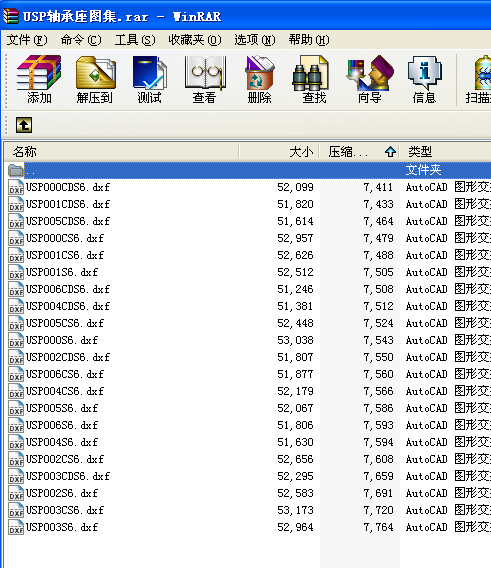Click the 文件夹 type cell in parent row
The height and width of the screenshot is (568, 491).
[x=423, y=170]
